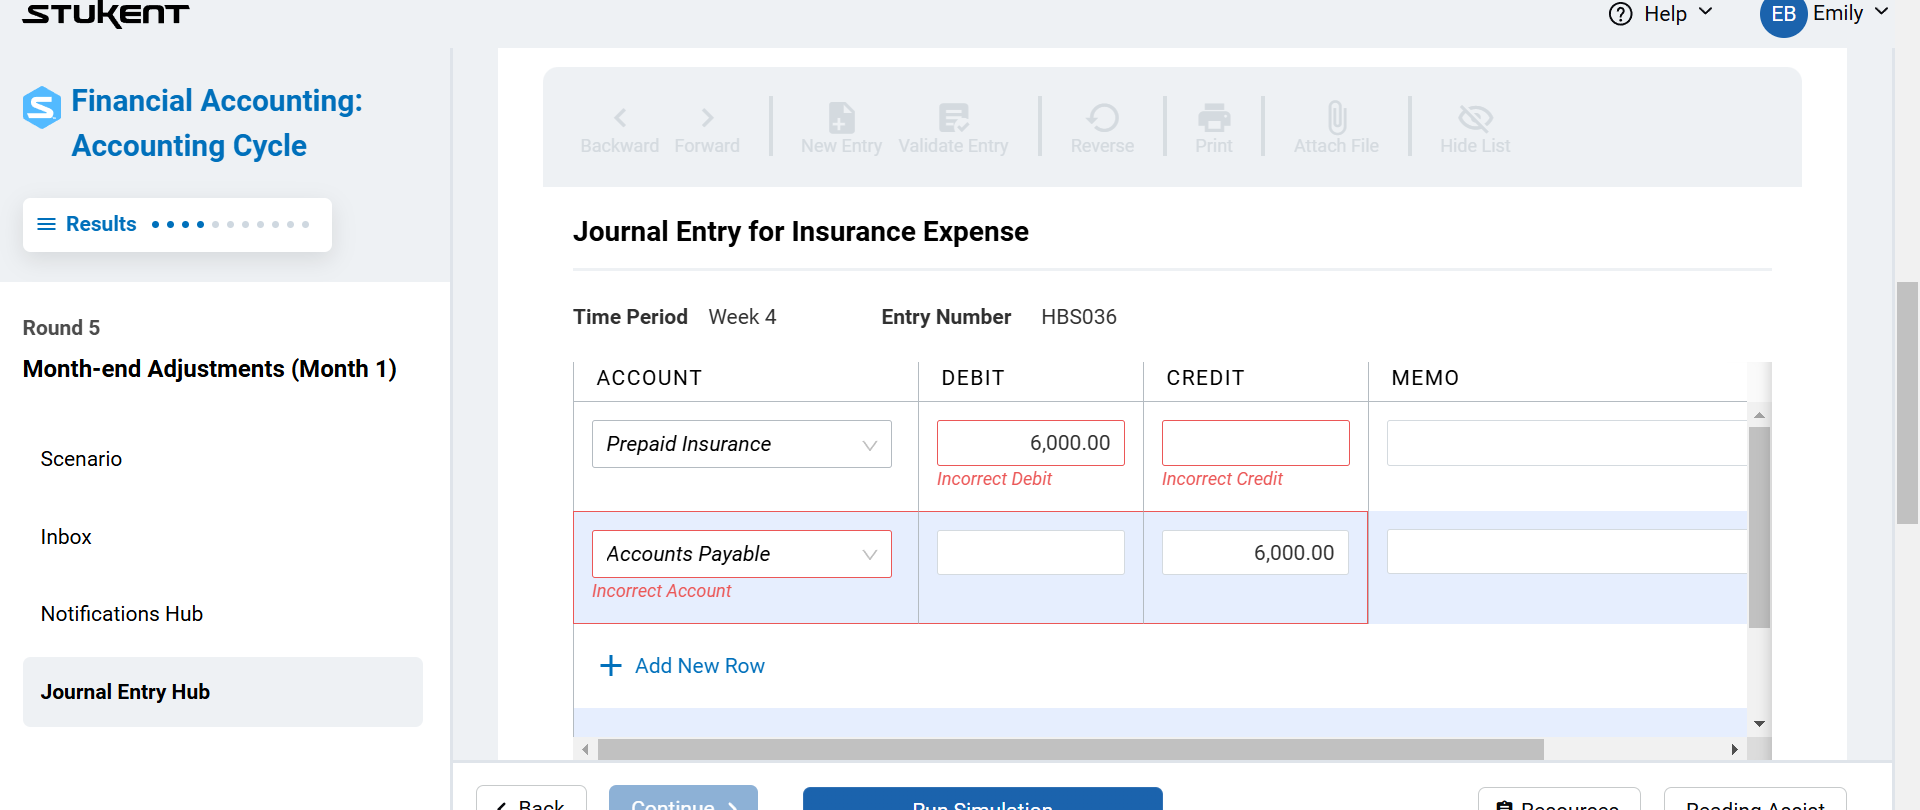Screen dimensions: 1920x810
Task: Open the Inbox section
Action: pyautogui.click(x=66, y=537)
